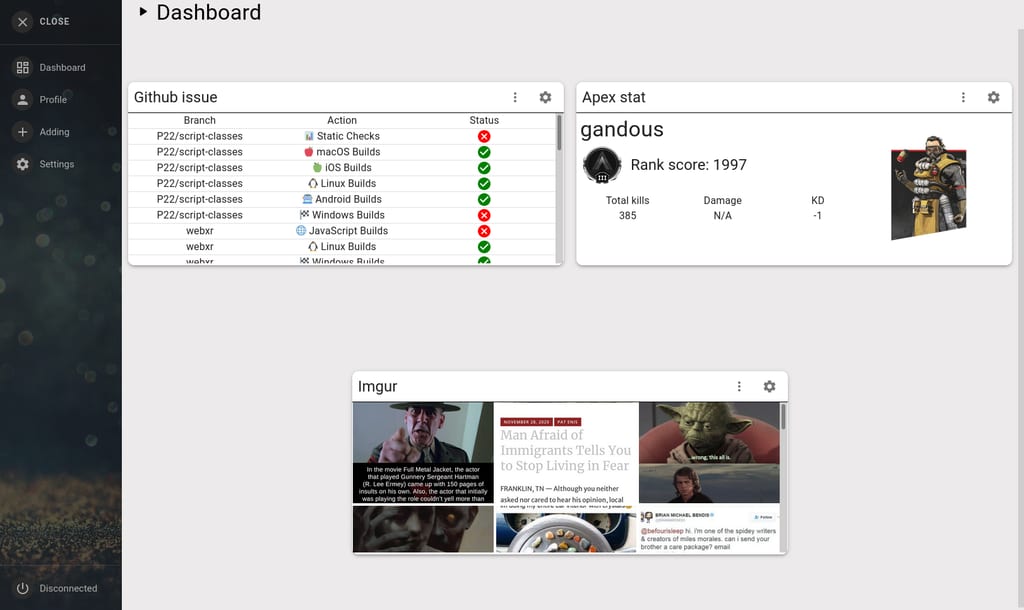Click failed status icon for P22 Windows Builds
This screenshot has height=610, width=1024.
tap(484, 215)
